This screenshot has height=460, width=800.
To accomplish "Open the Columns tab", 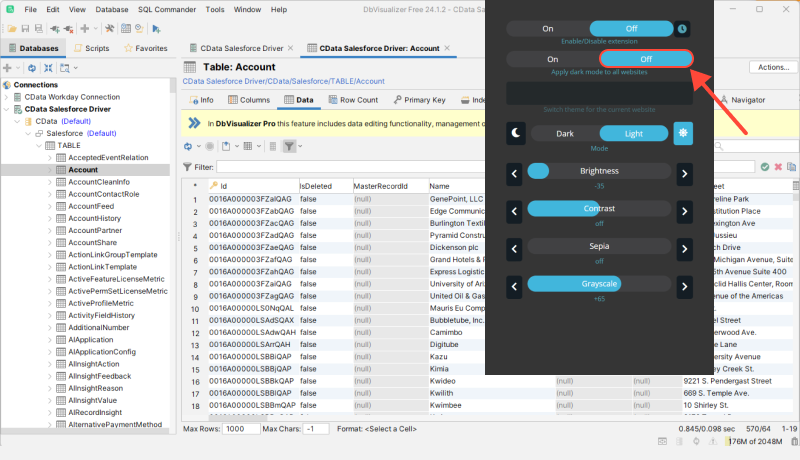I will pos(249,100).
